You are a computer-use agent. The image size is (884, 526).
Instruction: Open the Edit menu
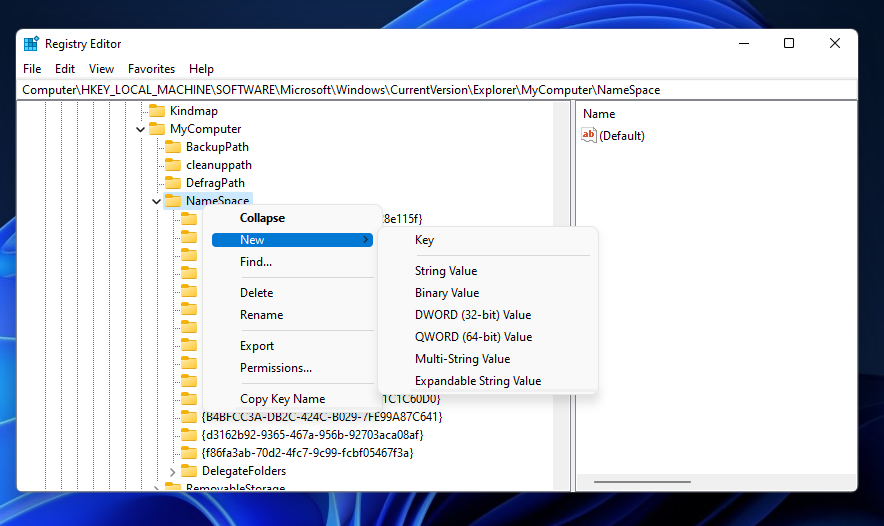(x=65, y=69)
